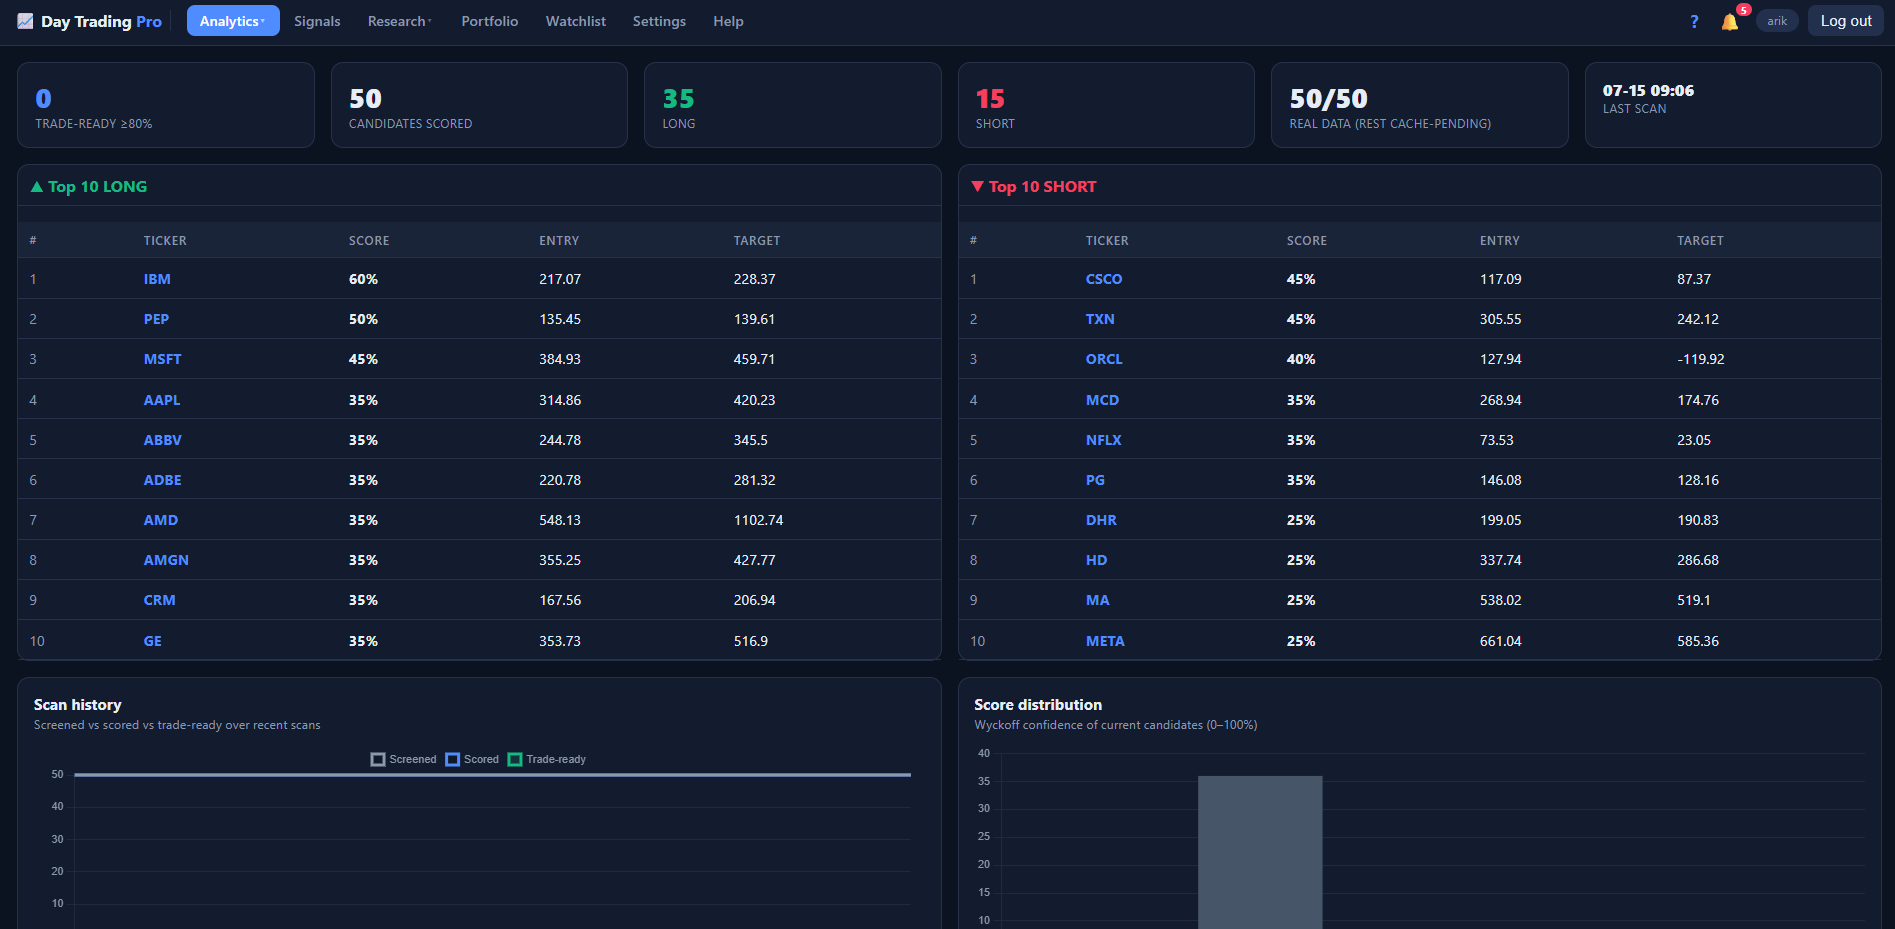Screen dimensions: 1895x929
Task: Open notifications bell with 5 alerts
Action: click(1730, 21)
